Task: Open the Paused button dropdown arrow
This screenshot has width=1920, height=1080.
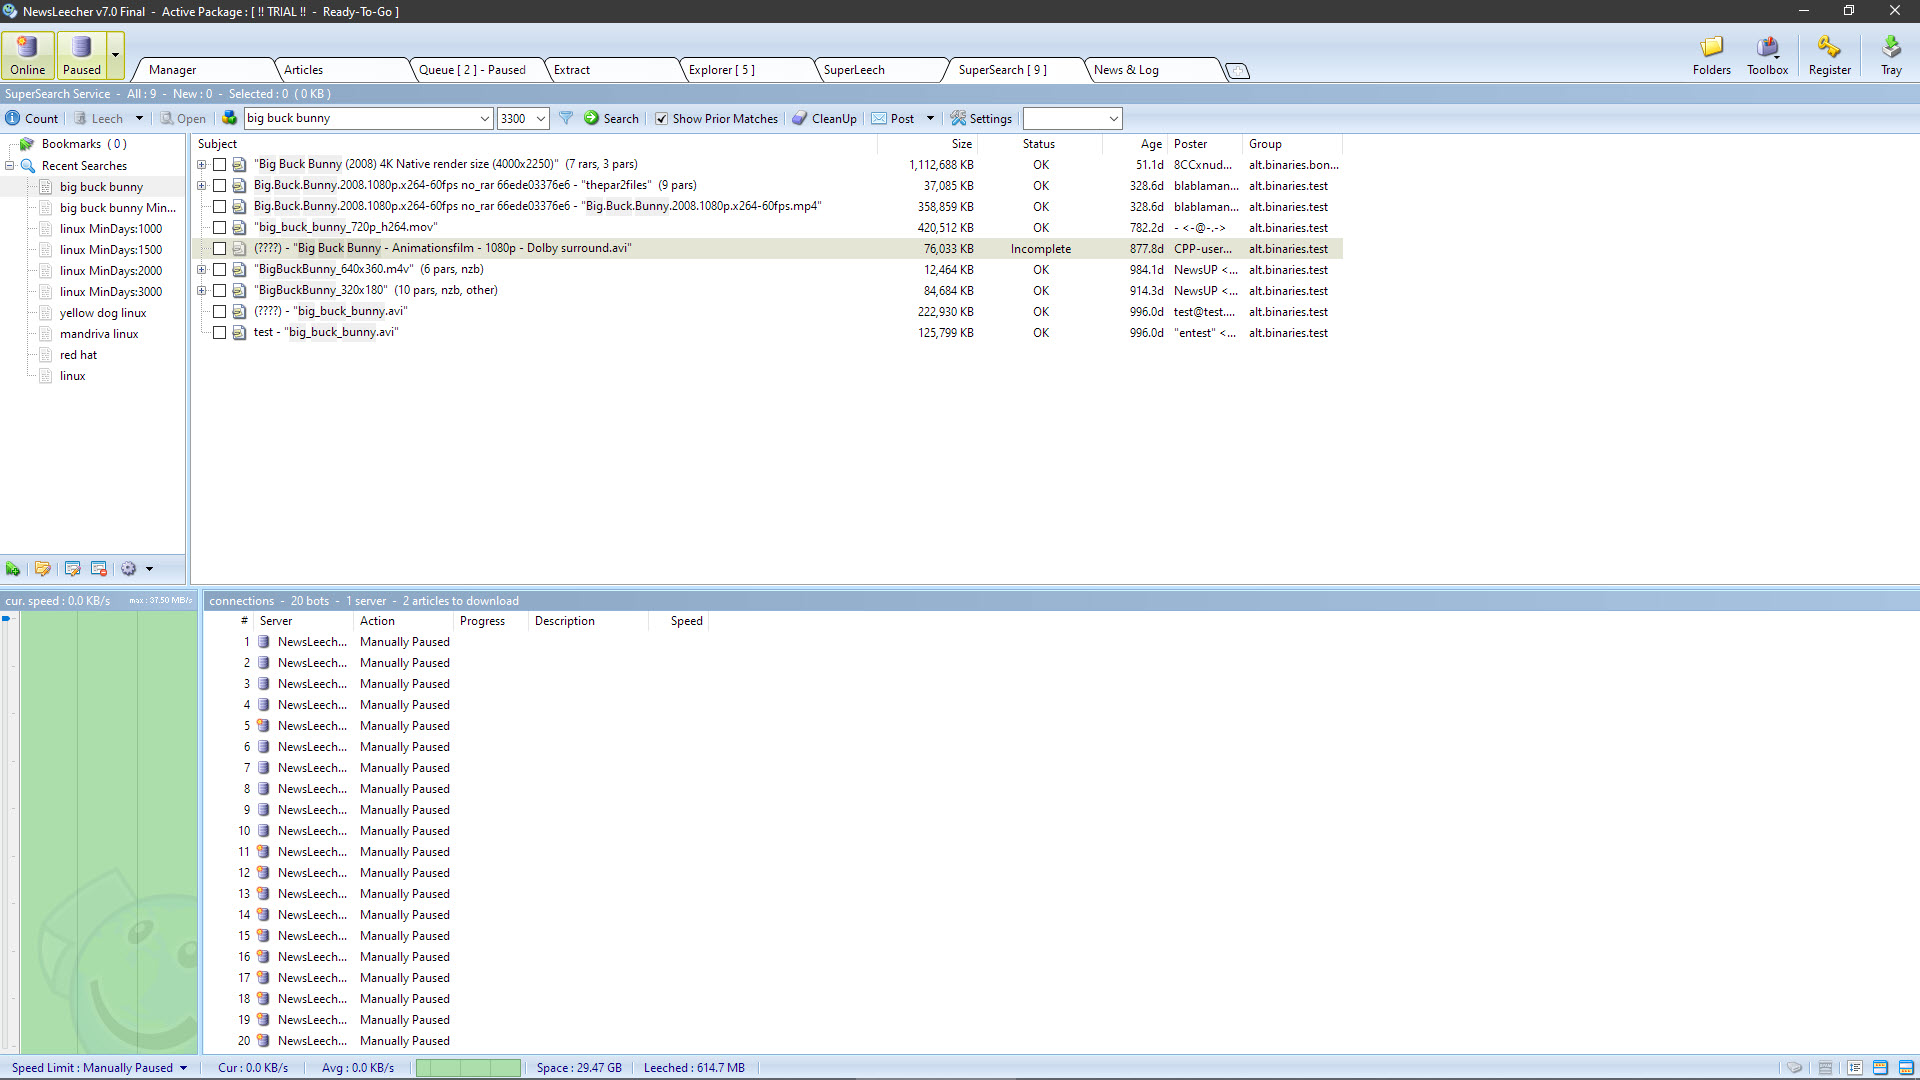Action: point(116,55)
